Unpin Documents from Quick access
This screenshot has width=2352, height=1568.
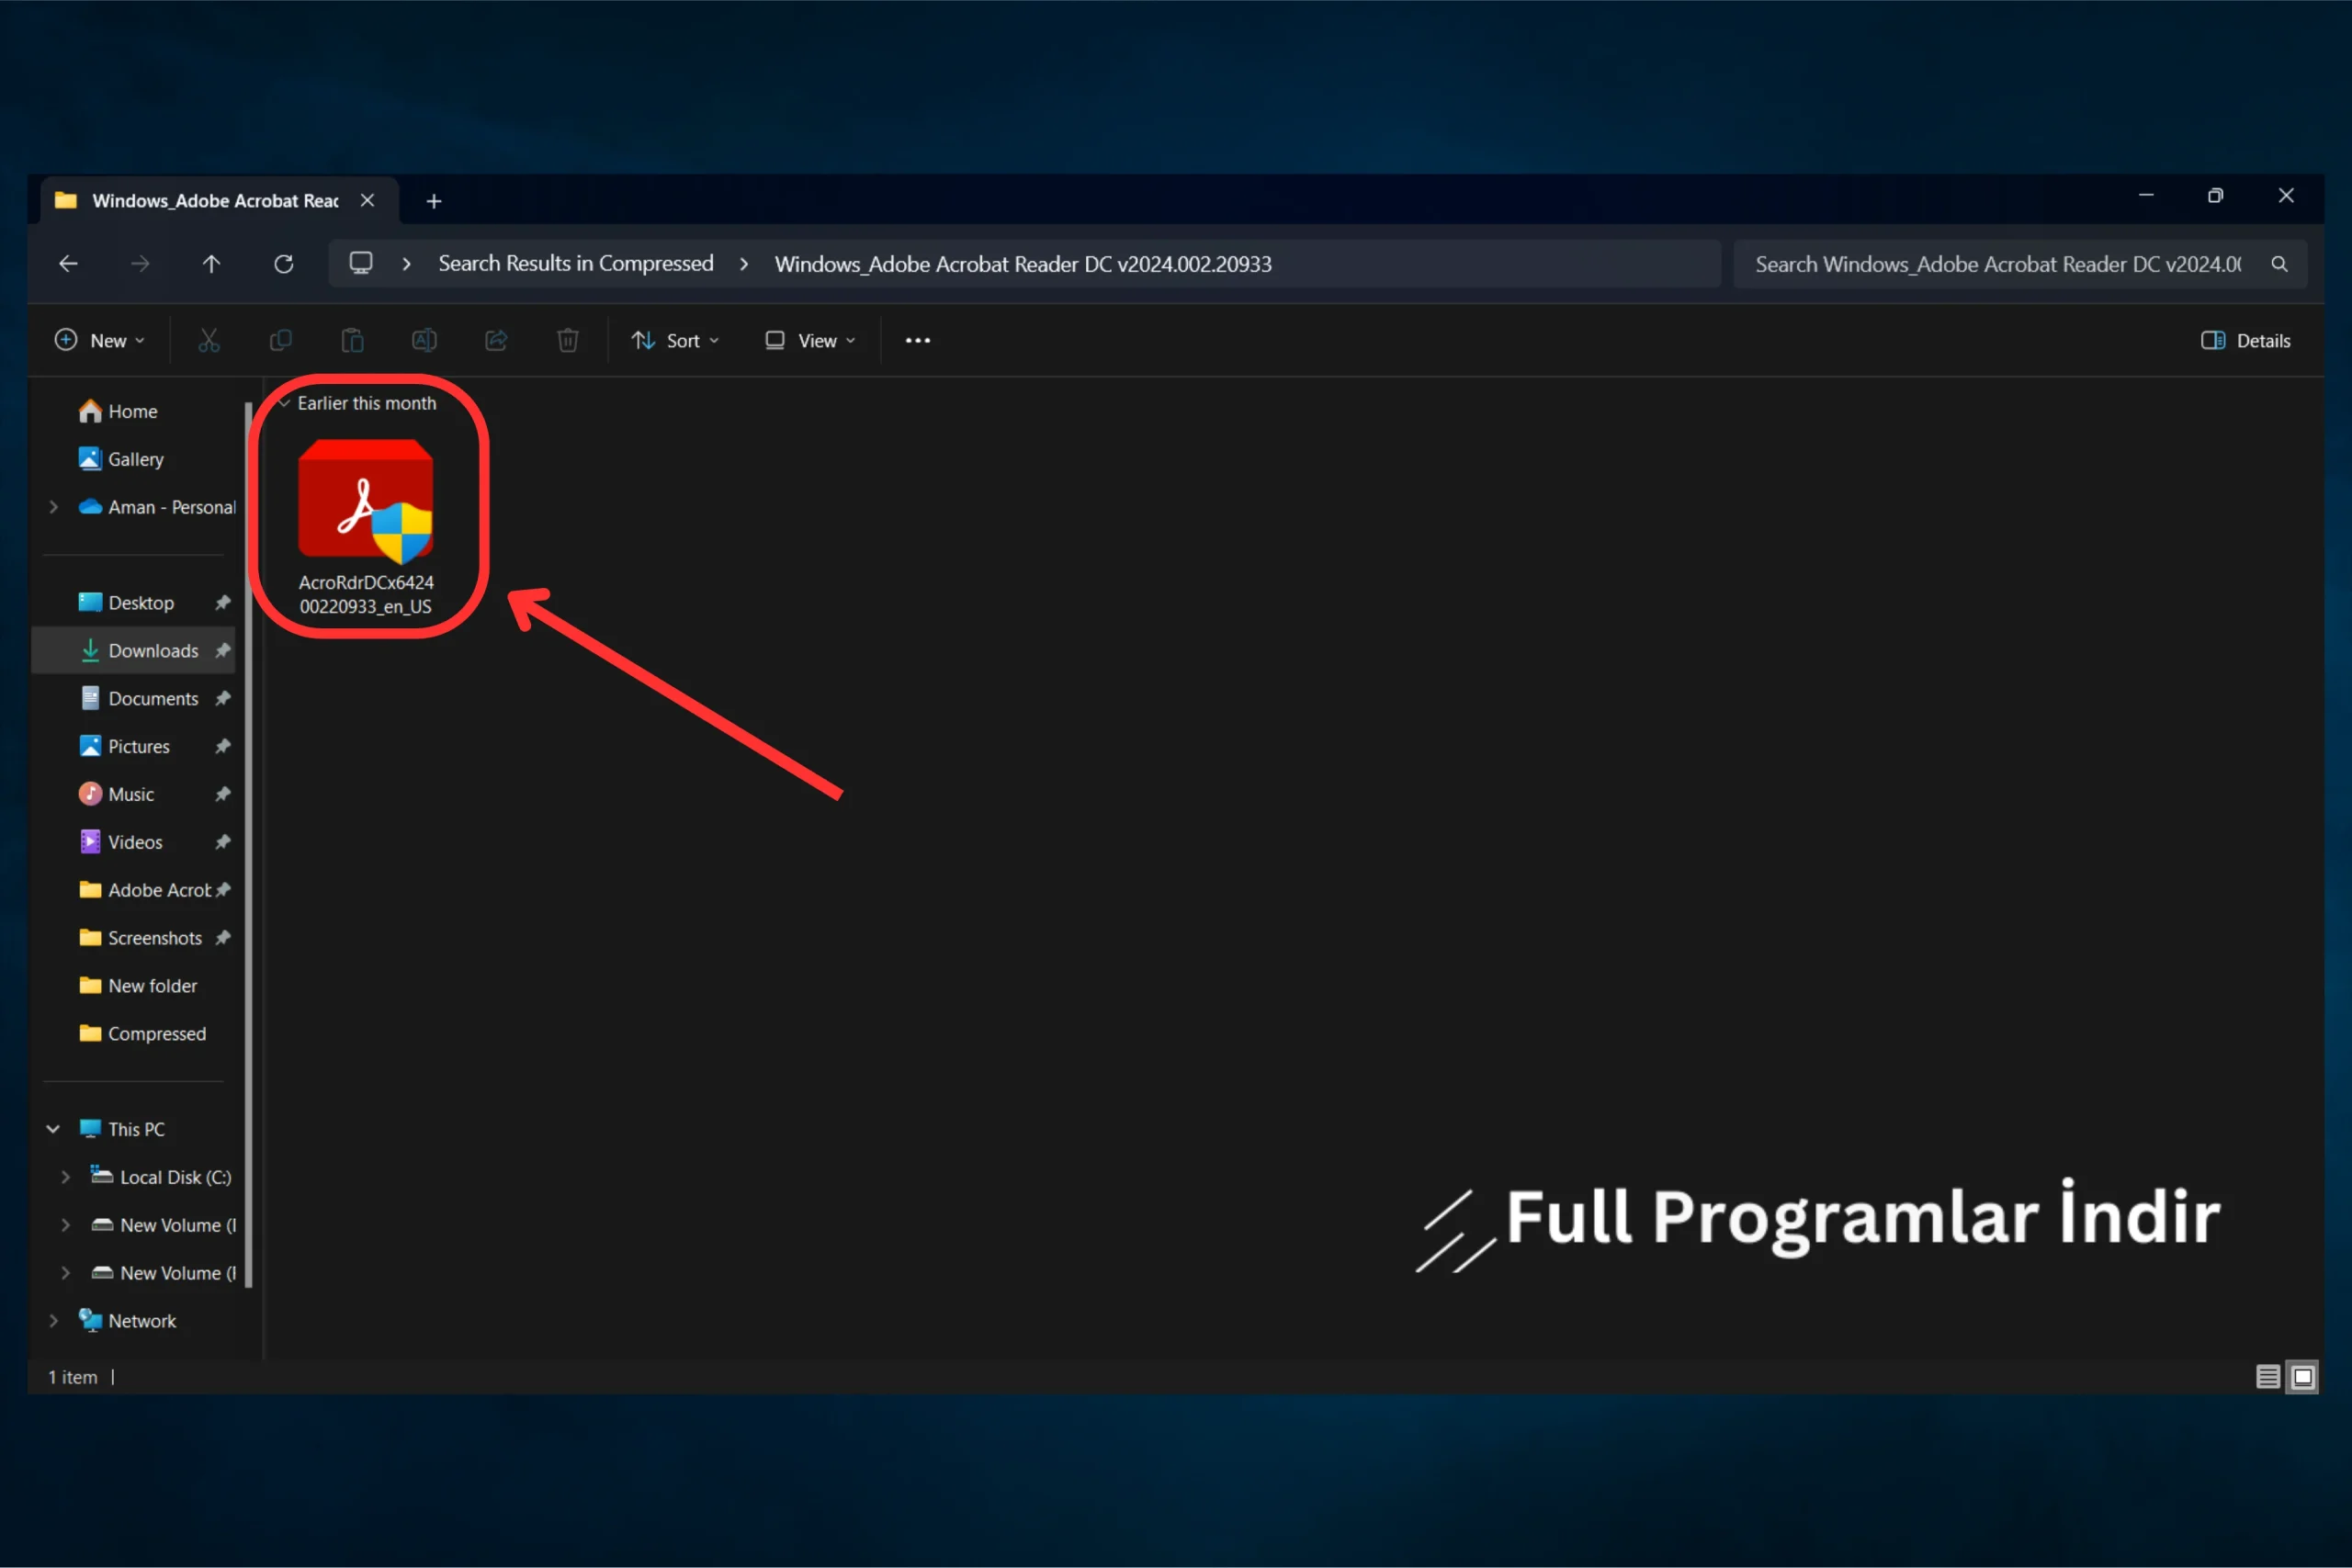[223, 699]
